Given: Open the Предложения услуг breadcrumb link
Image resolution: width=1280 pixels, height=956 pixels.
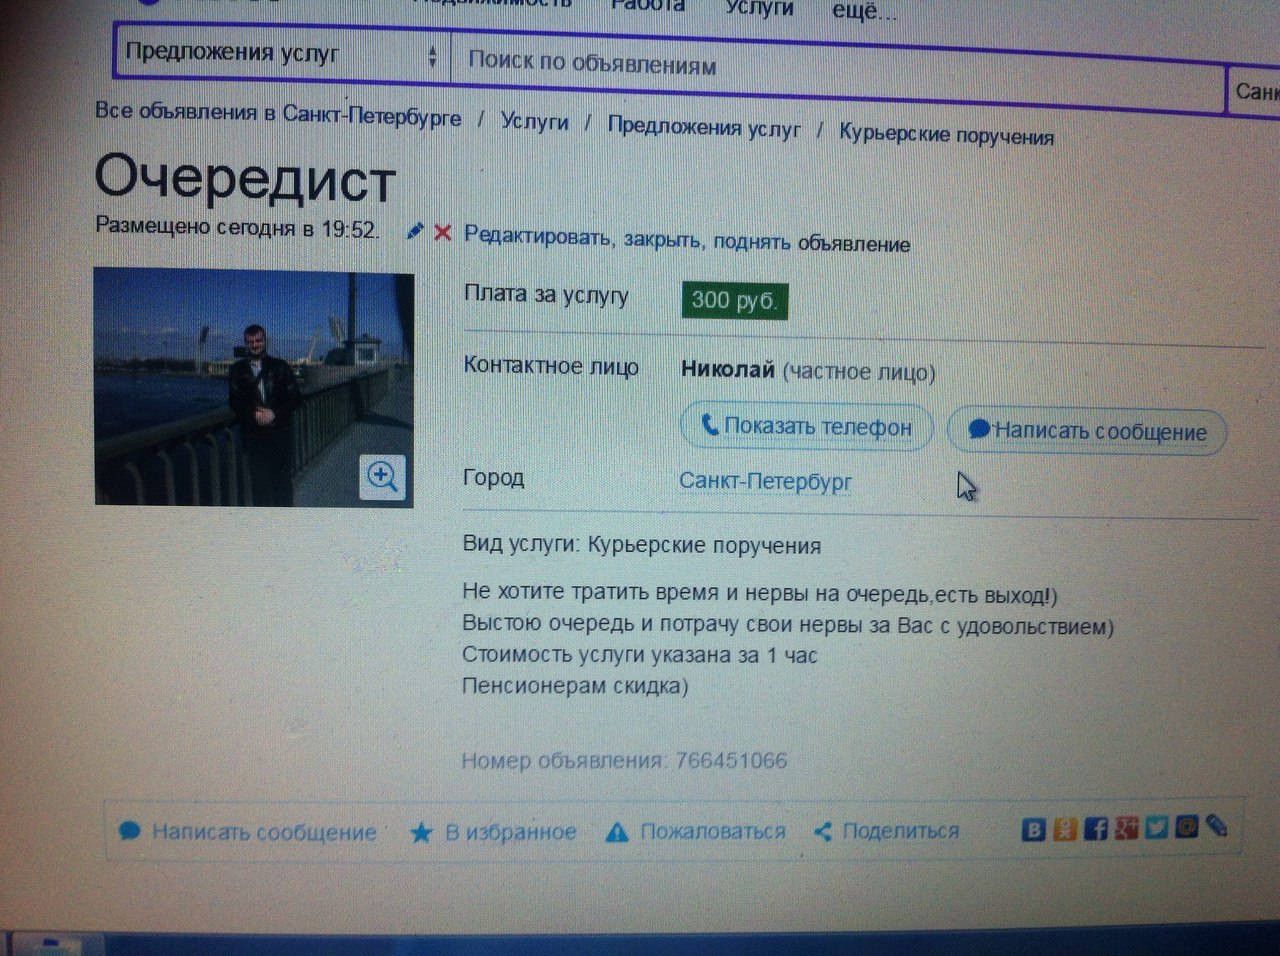Looking at the screenshot, I should [x=704, y=127].
